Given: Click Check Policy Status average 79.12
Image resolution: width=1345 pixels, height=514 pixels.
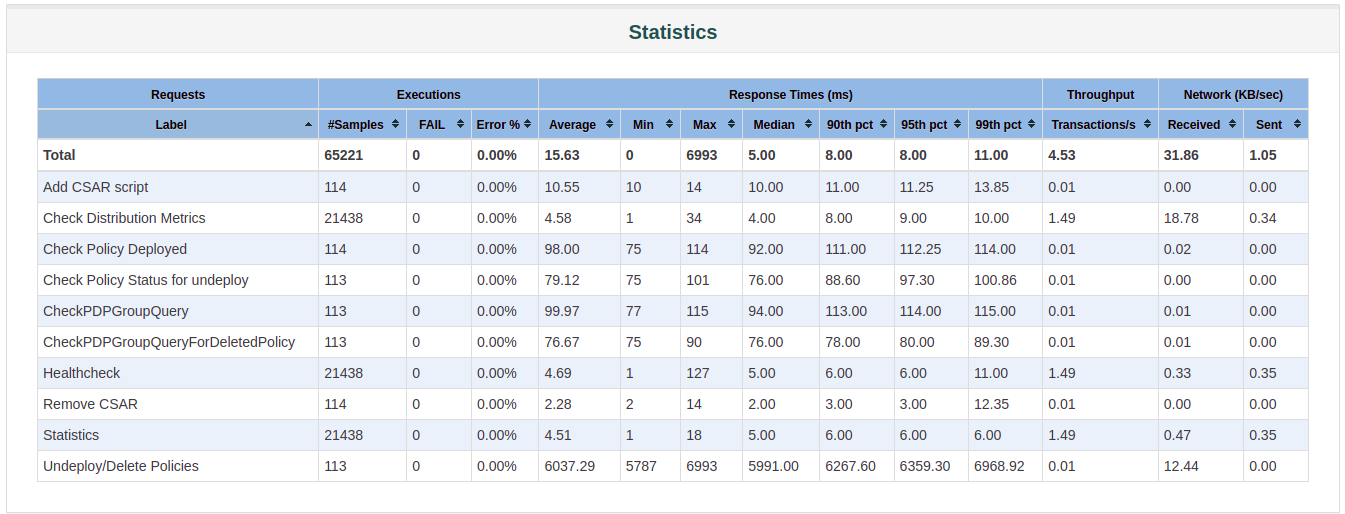Looking at the screenshot, I should tap(562, 280).
